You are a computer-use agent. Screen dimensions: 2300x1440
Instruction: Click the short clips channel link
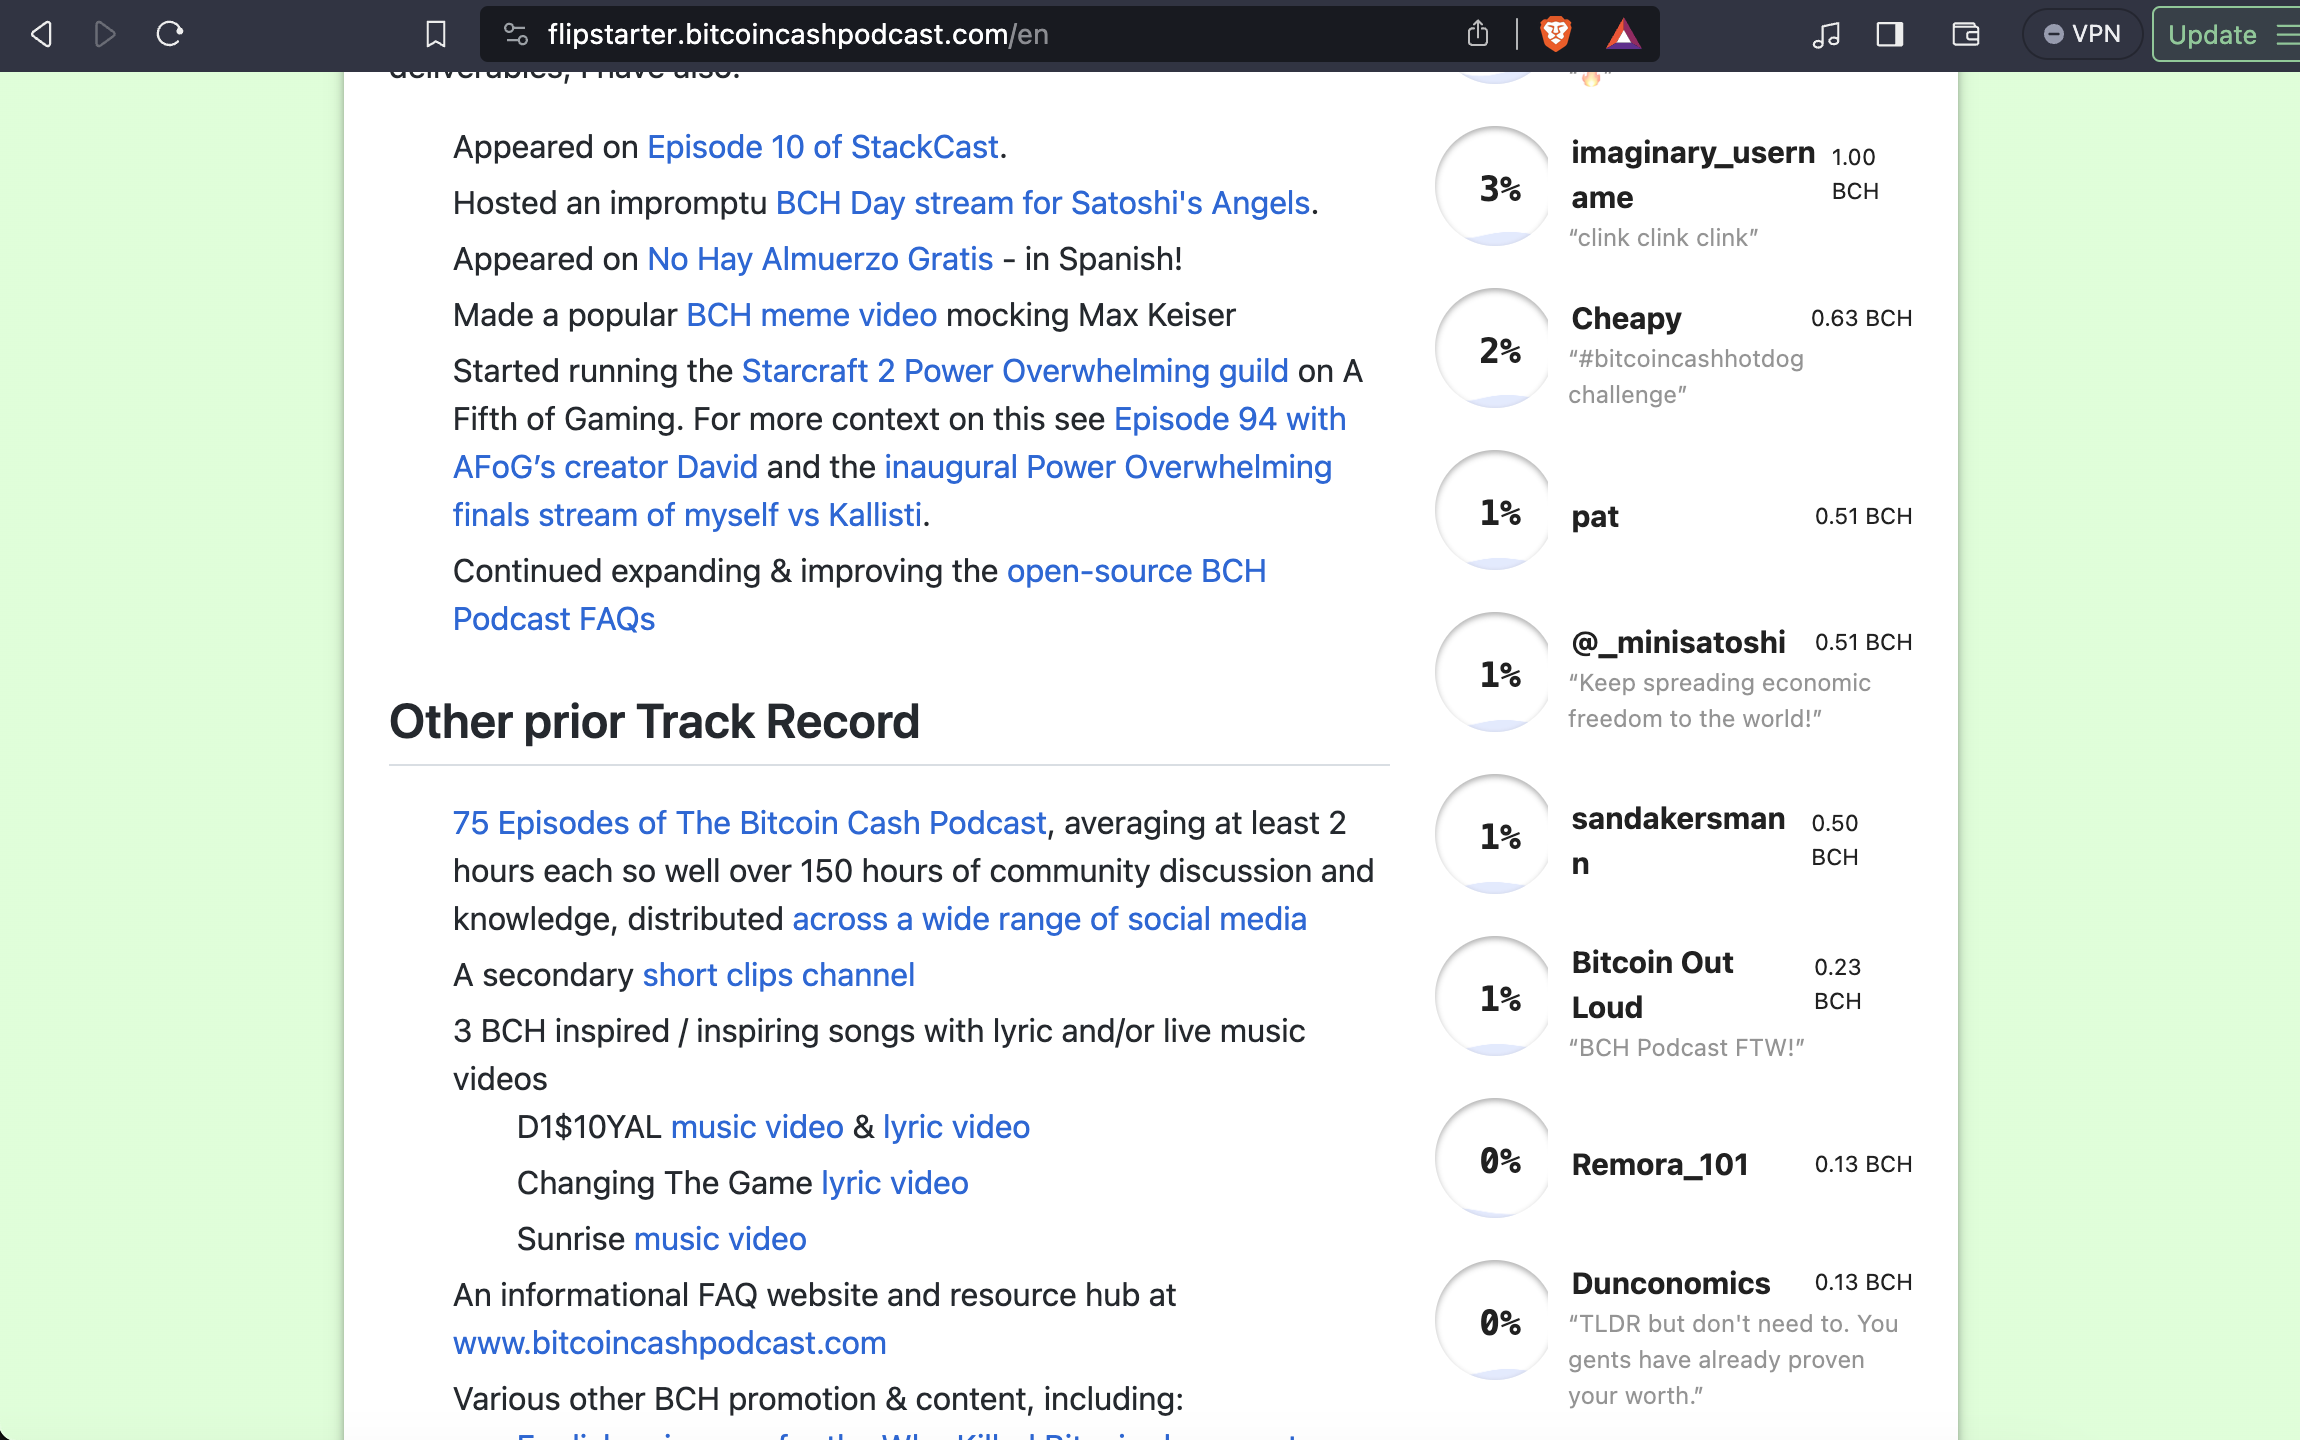tap(778, 975)
